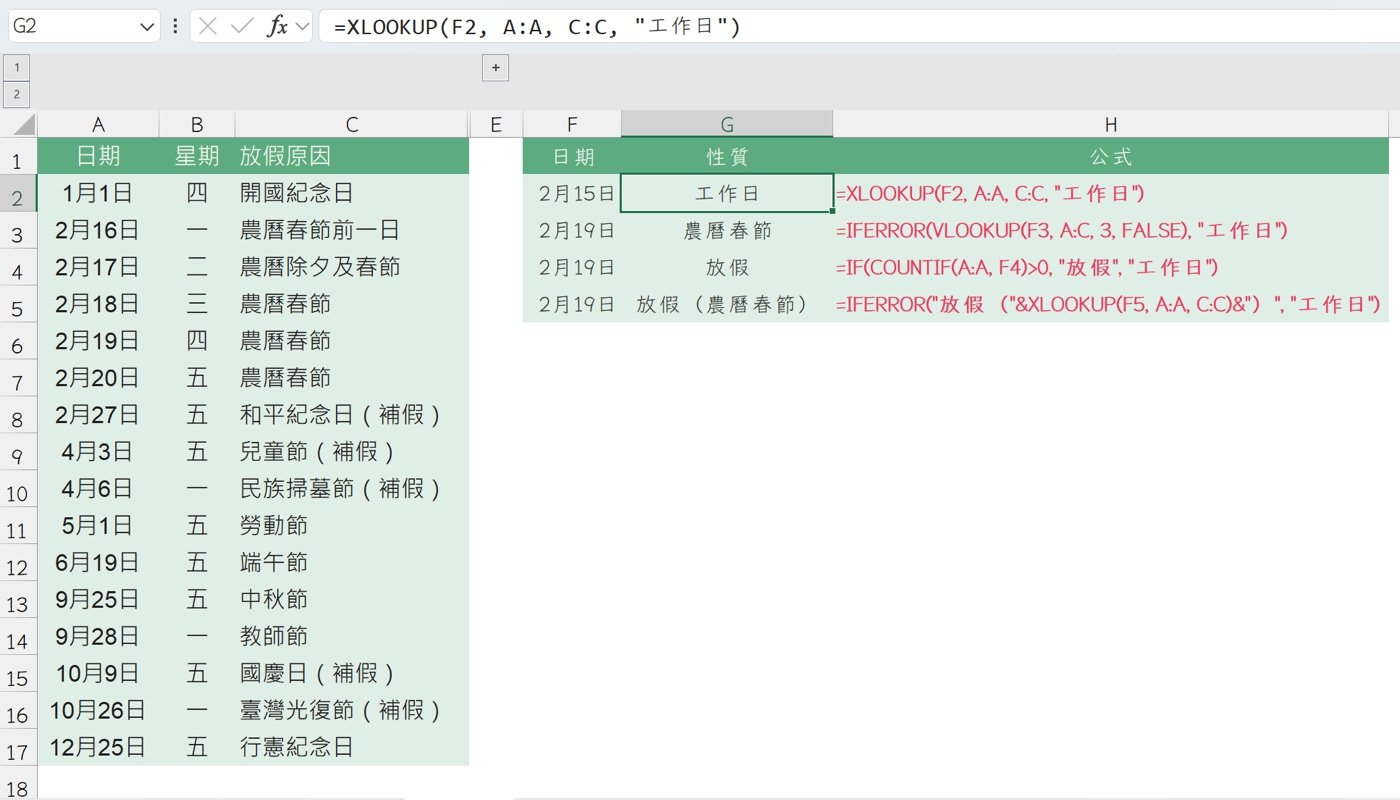1400x800 pixels.
Task: Select the 公式 header cell in column H
Action: [1111, 156]
